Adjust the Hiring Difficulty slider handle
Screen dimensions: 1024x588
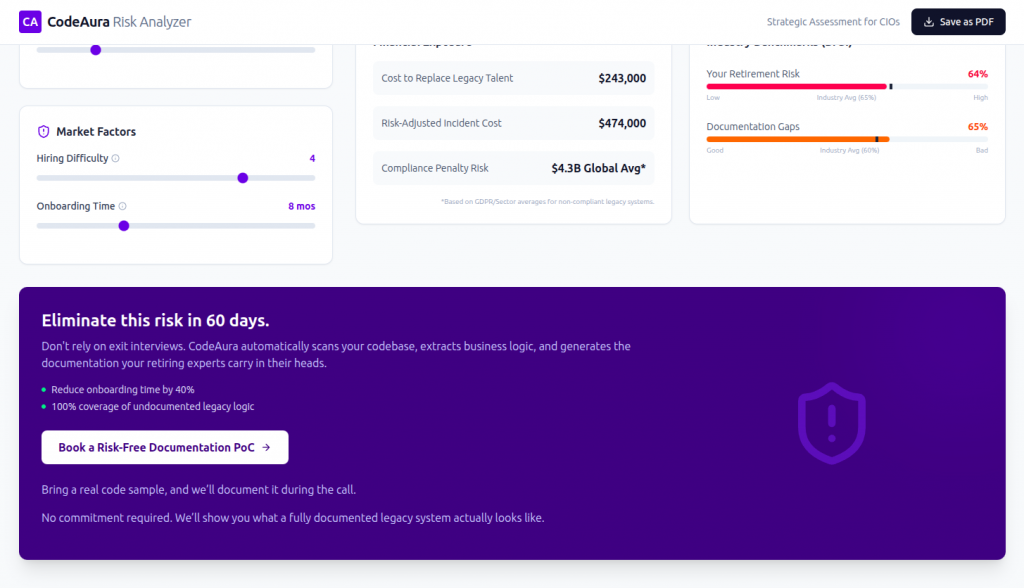click(242, 178)
